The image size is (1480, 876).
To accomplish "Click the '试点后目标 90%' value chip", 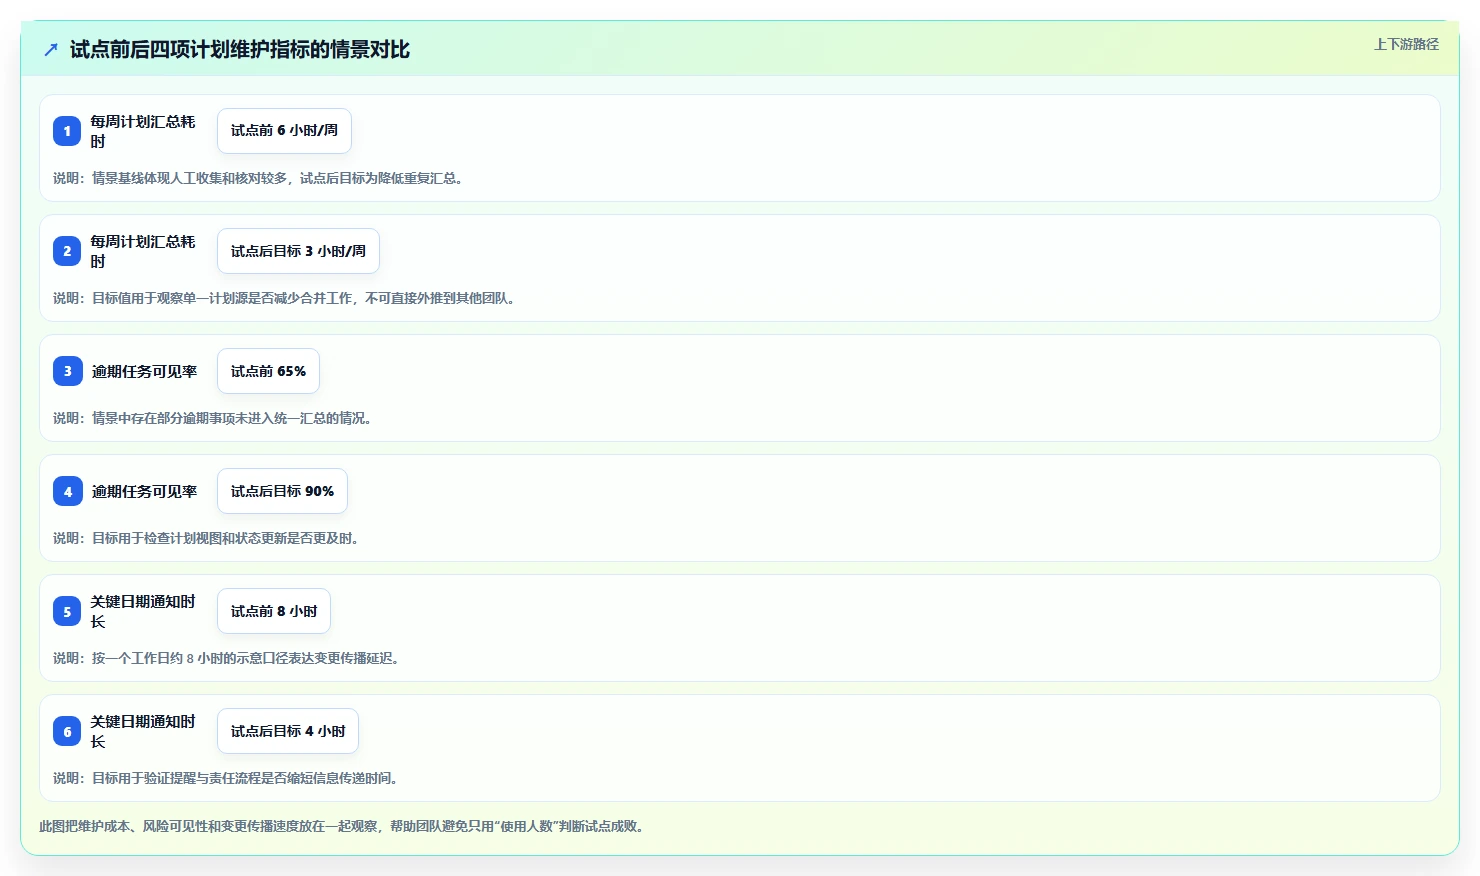I will coord(282,491).
